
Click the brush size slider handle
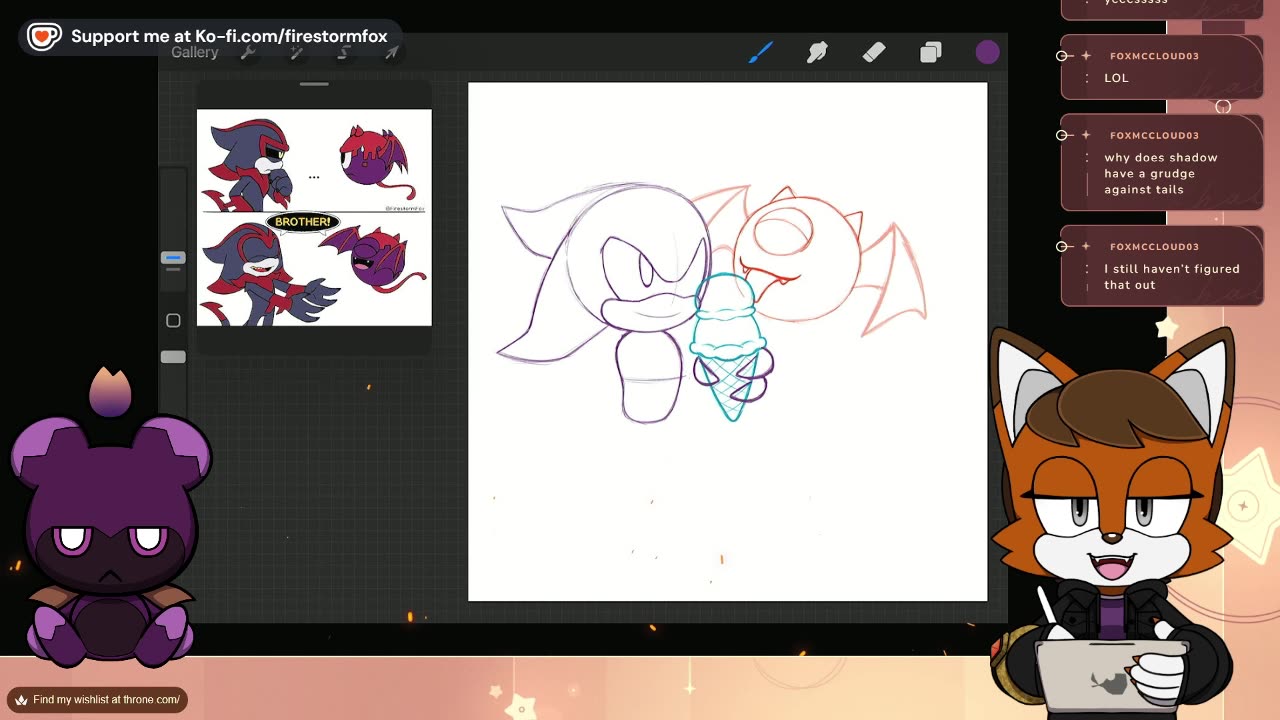tap(173, 258)
